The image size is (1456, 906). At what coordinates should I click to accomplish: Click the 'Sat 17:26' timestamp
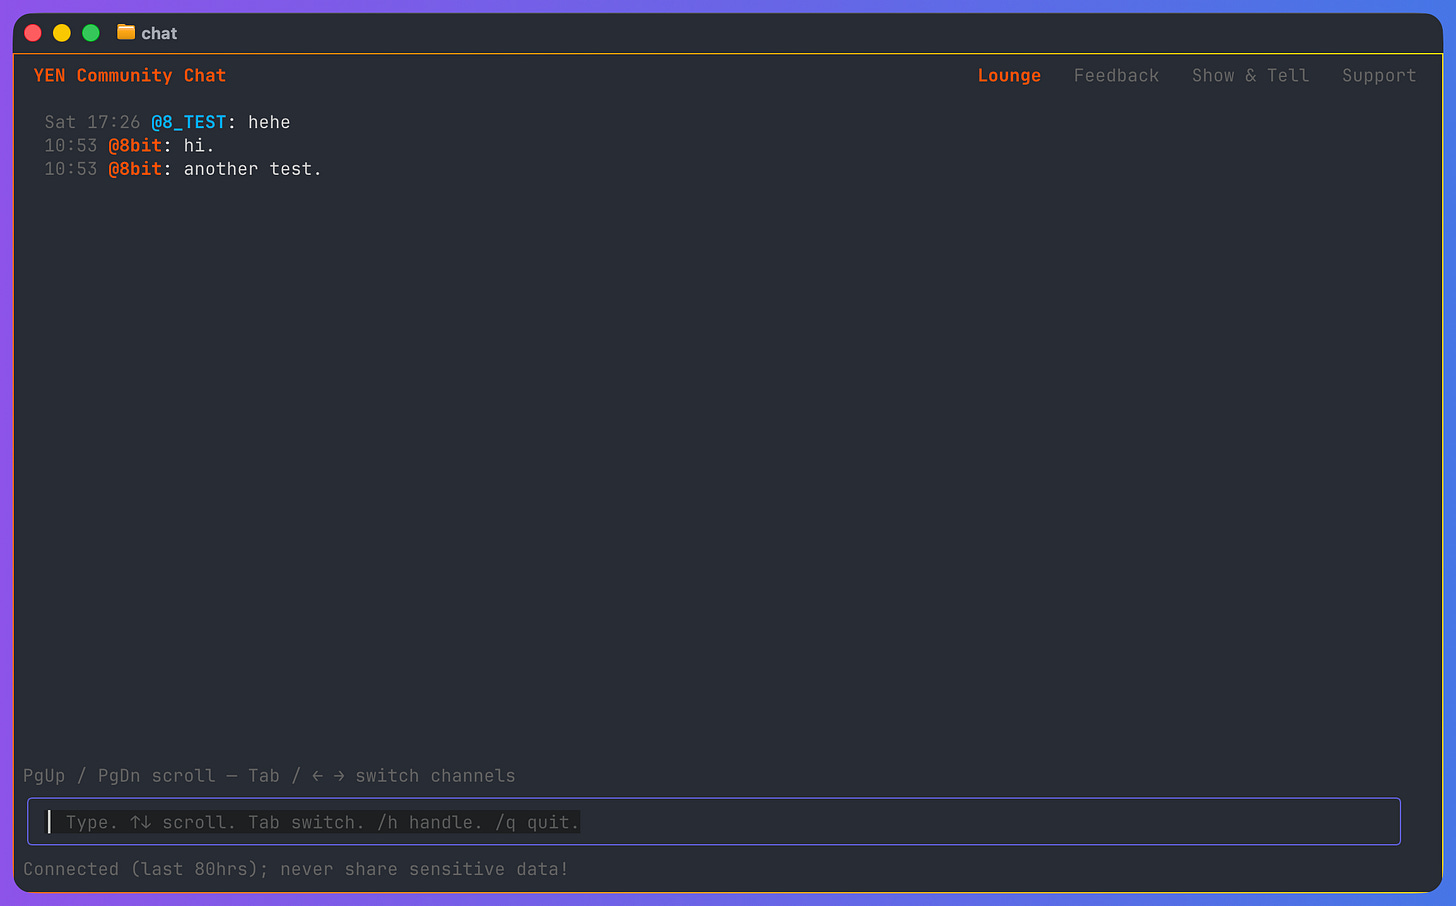(x=92, y=122)
